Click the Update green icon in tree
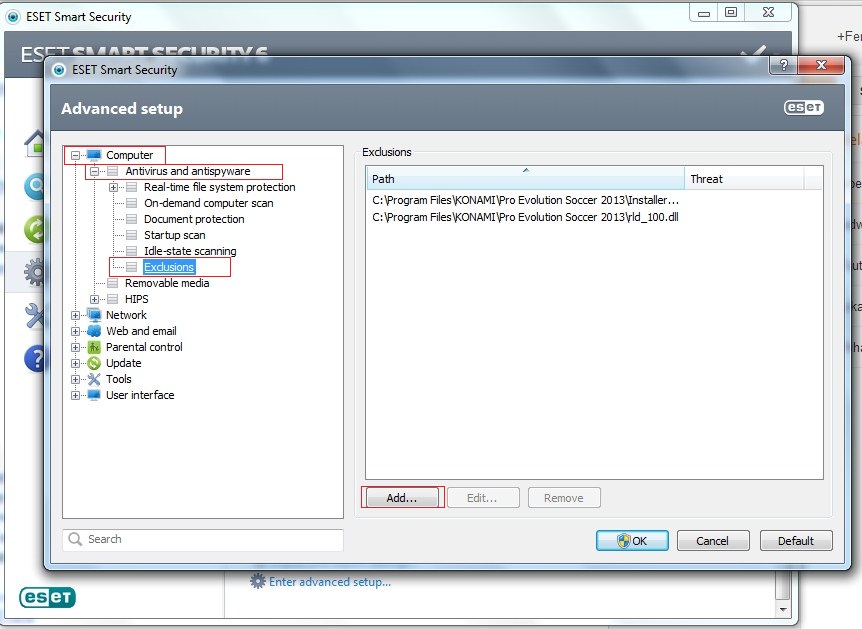 coord(94,363)
